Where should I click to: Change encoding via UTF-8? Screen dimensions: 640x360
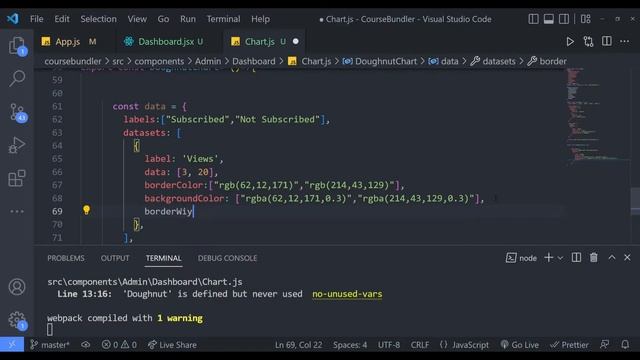point(389,344)
